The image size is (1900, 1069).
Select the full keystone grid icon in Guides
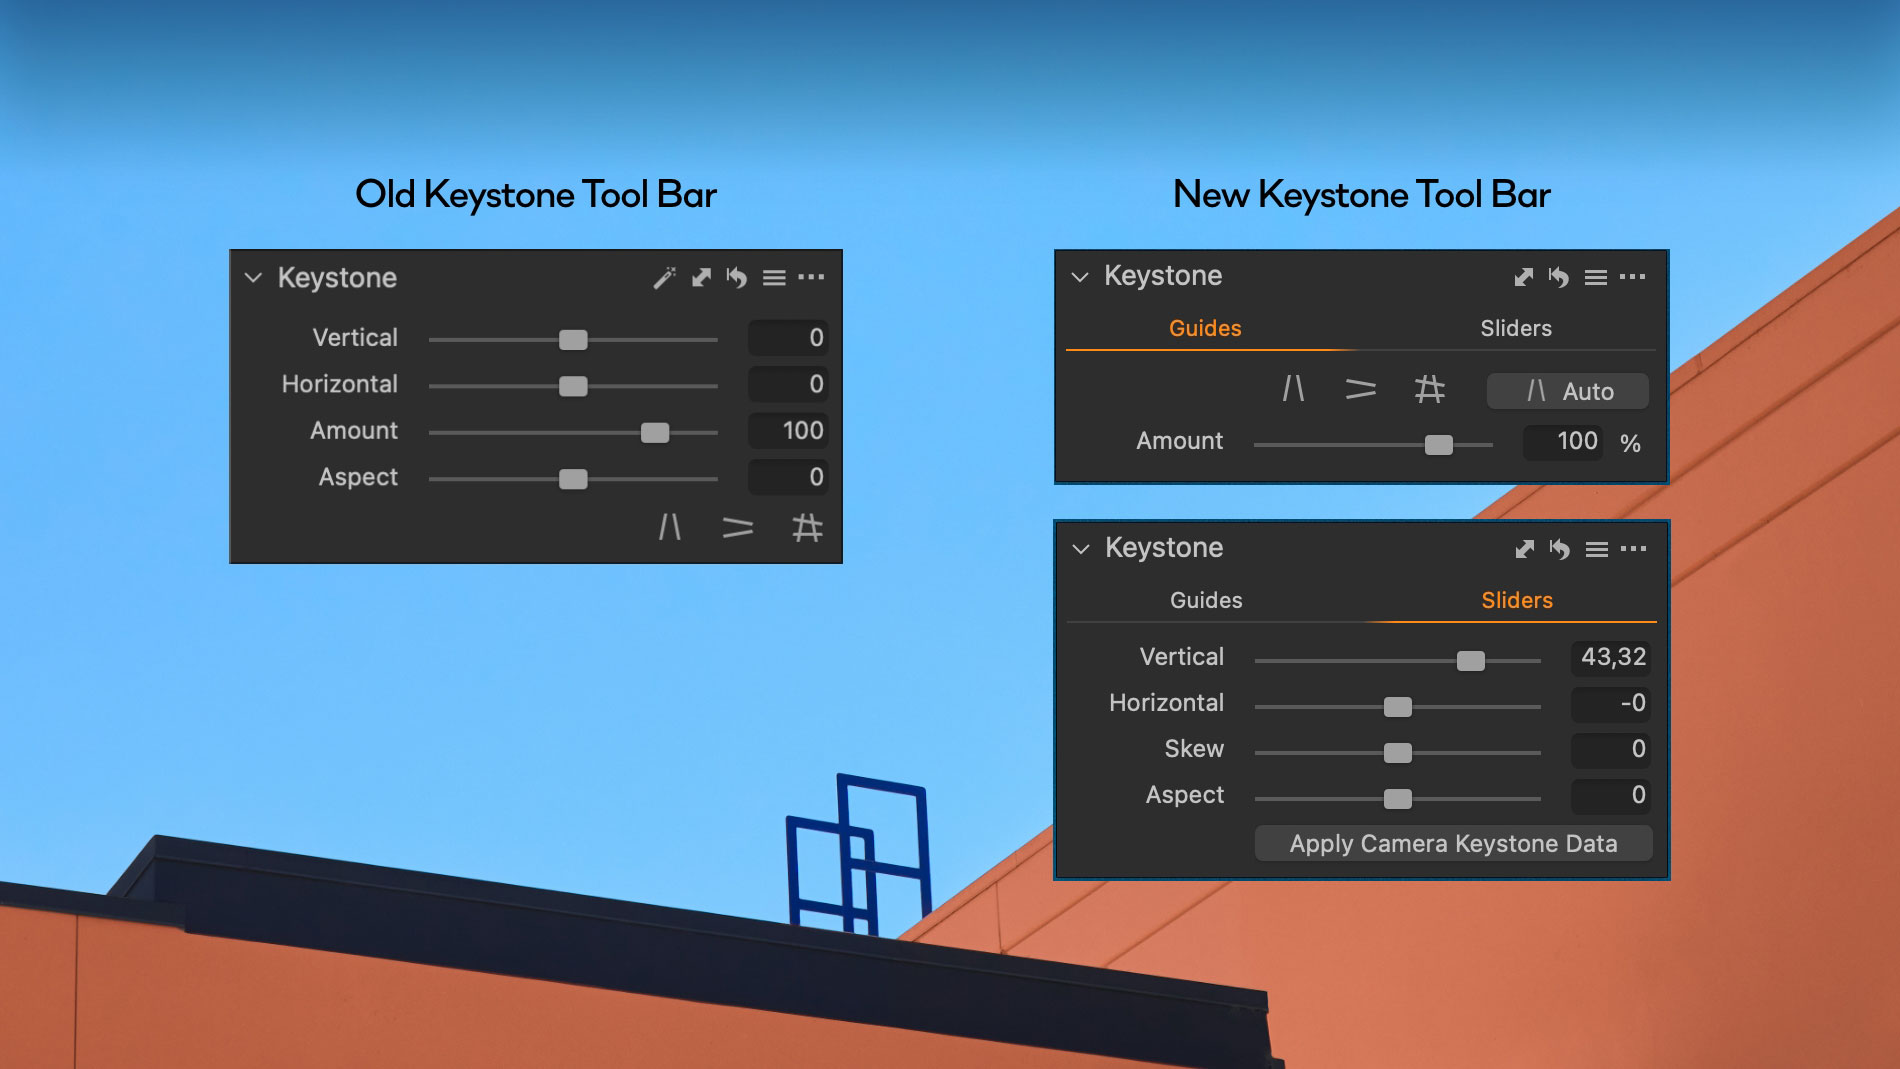(1430, 391)
